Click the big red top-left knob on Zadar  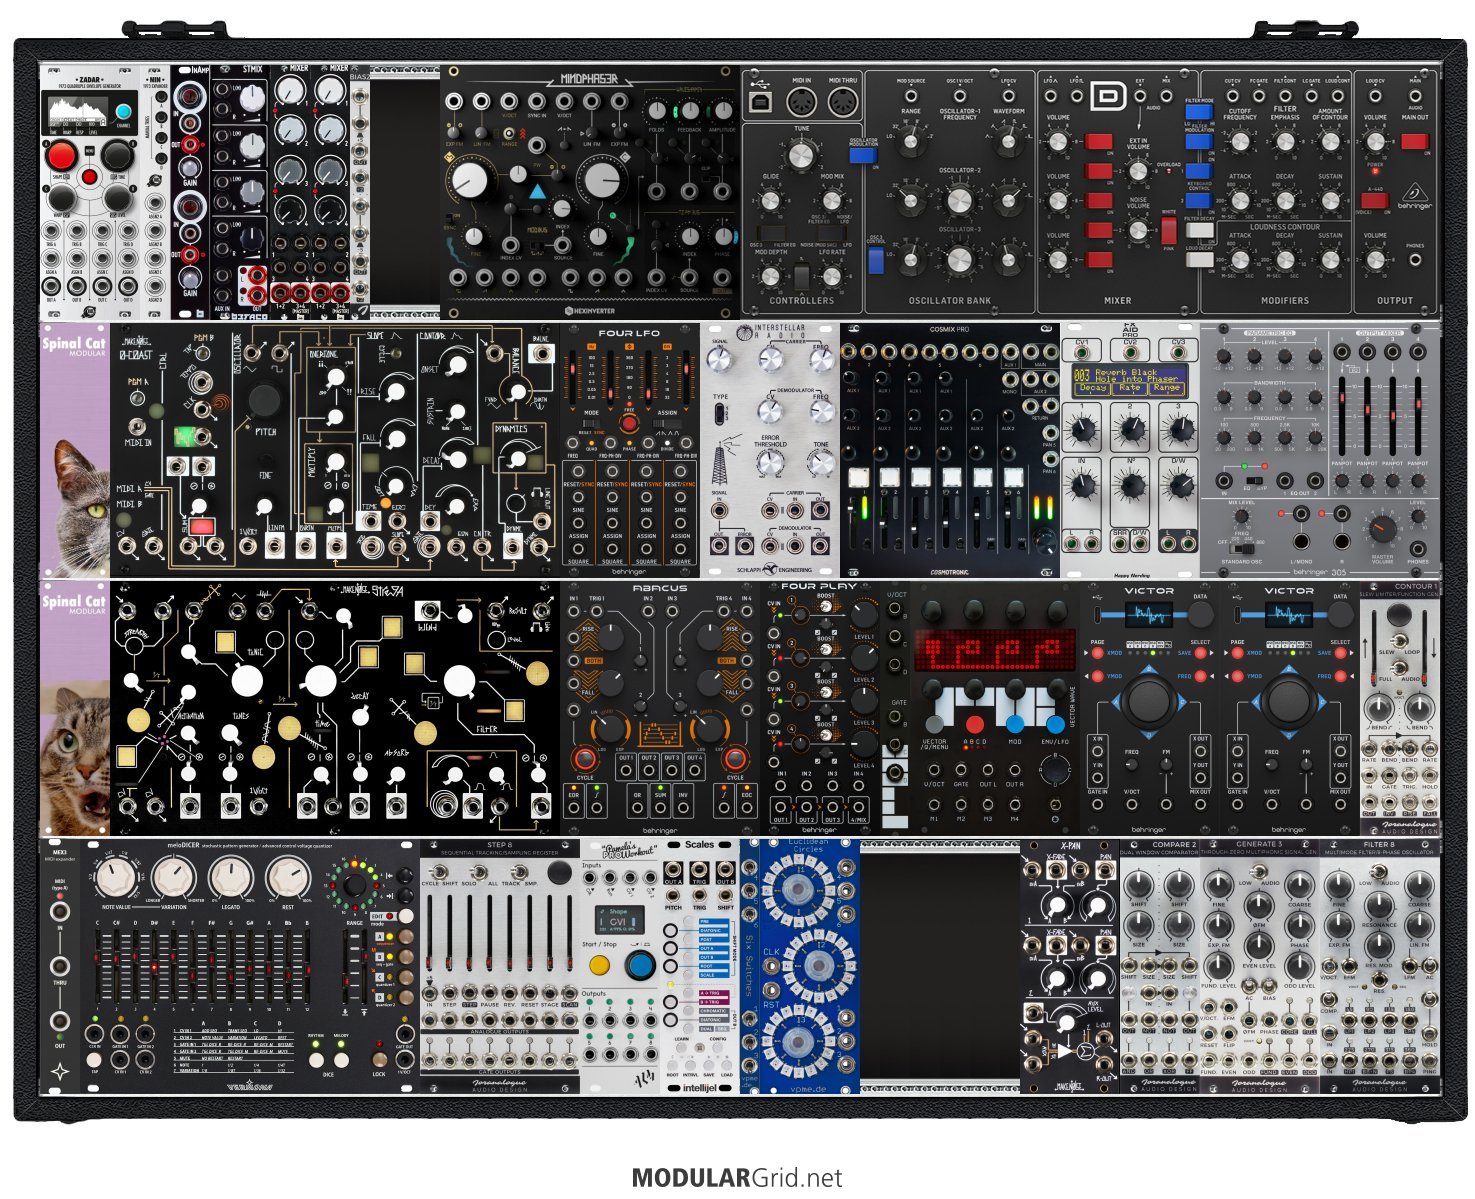[61, 156]
